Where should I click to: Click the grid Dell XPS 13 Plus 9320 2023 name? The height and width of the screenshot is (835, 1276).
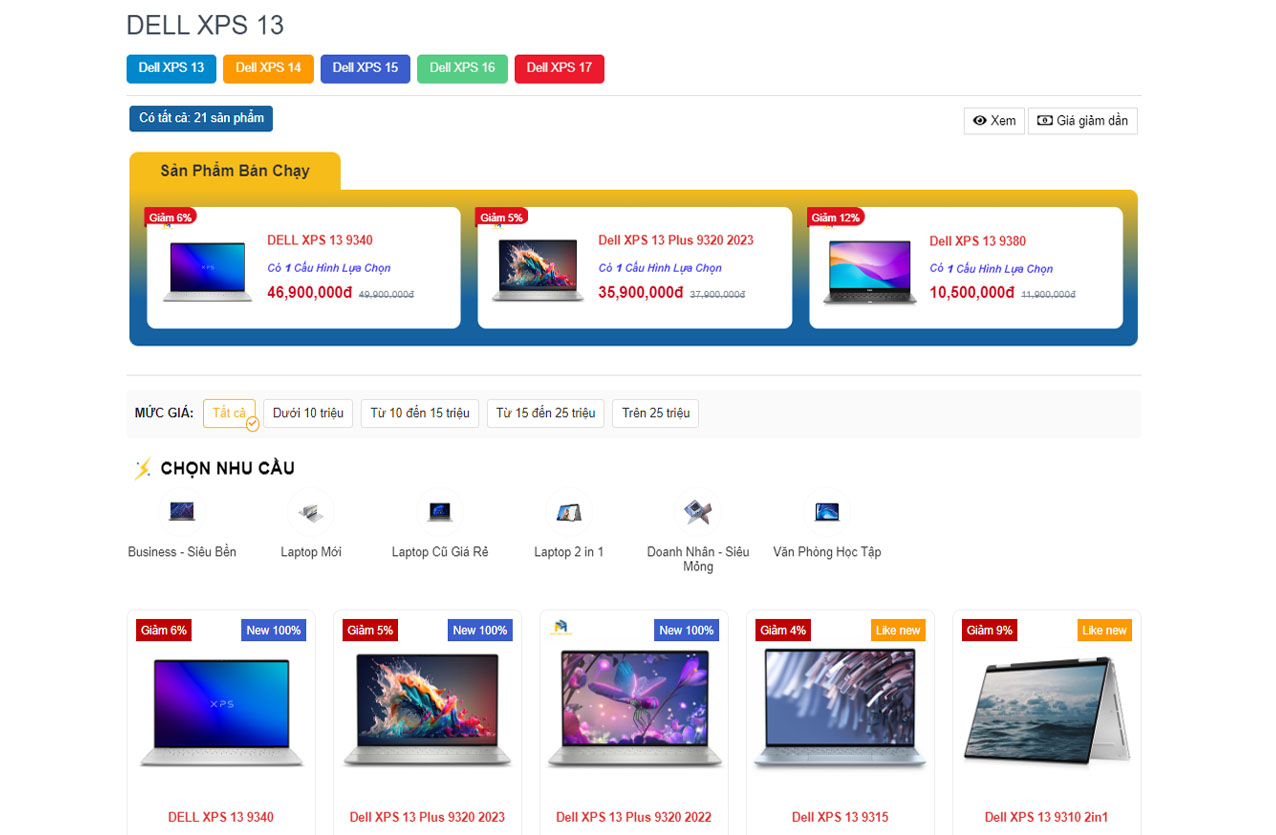(x=427, y=817)
